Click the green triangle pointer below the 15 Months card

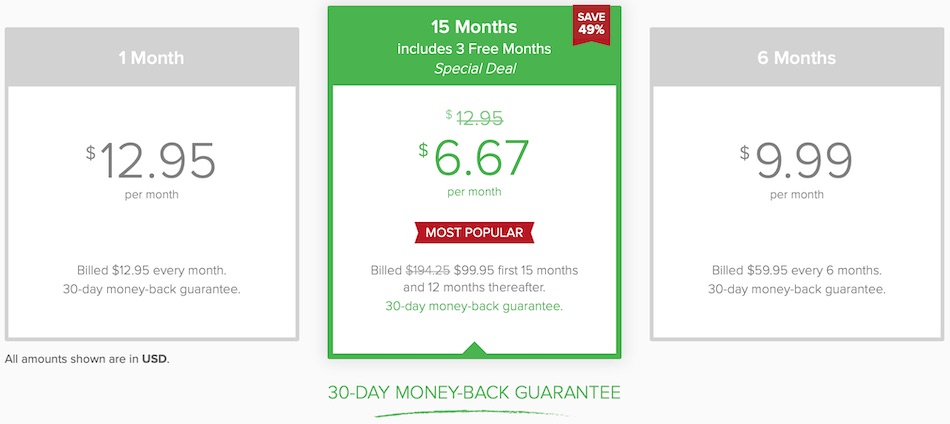coord(475,349)
